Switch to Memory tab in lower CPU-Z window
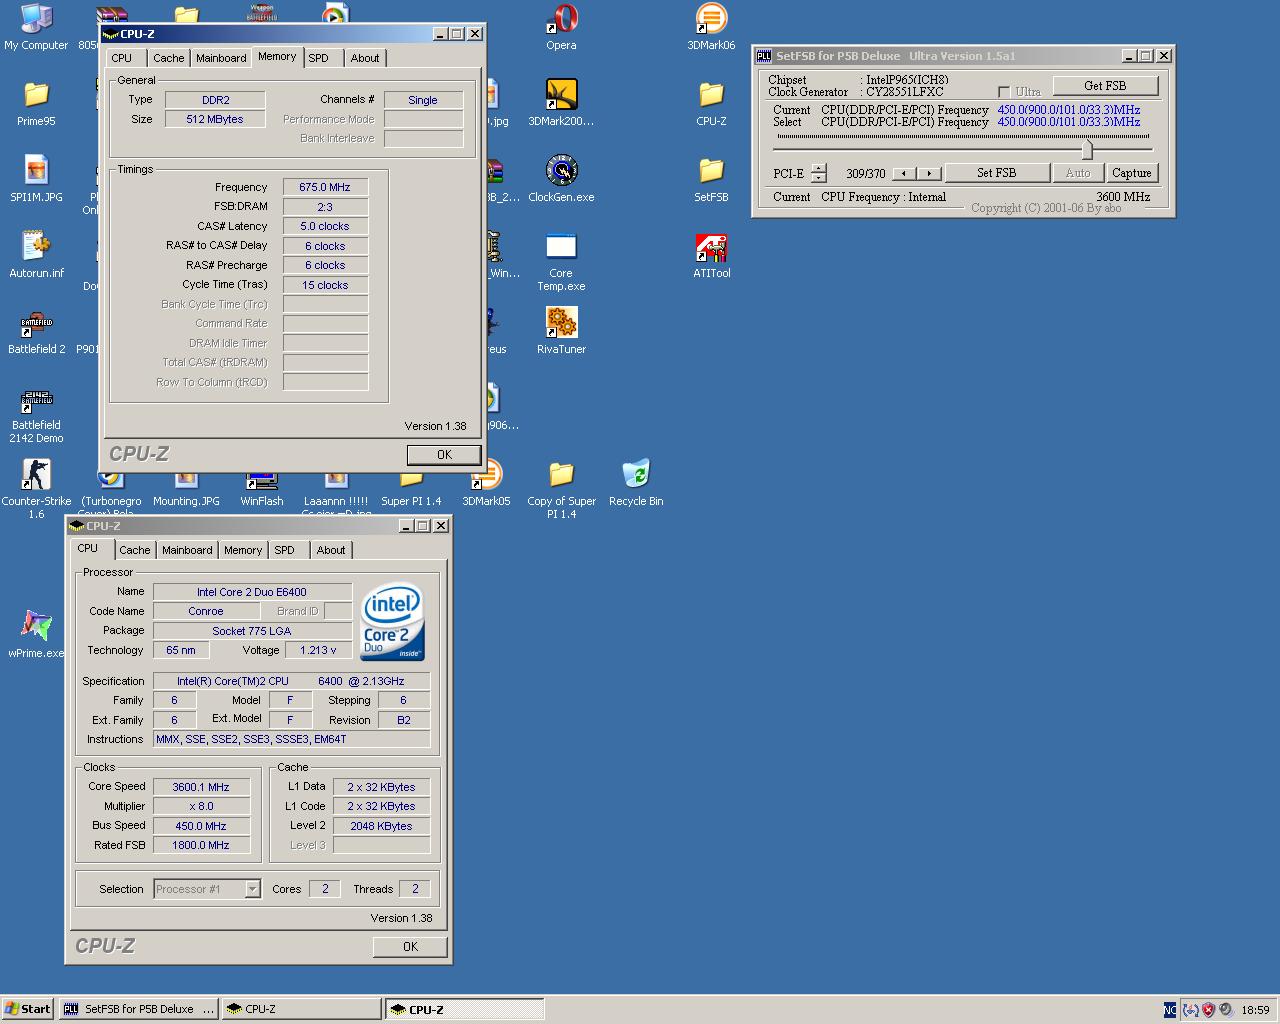This screenshot has height=1024, width=1280. (243, 550)
